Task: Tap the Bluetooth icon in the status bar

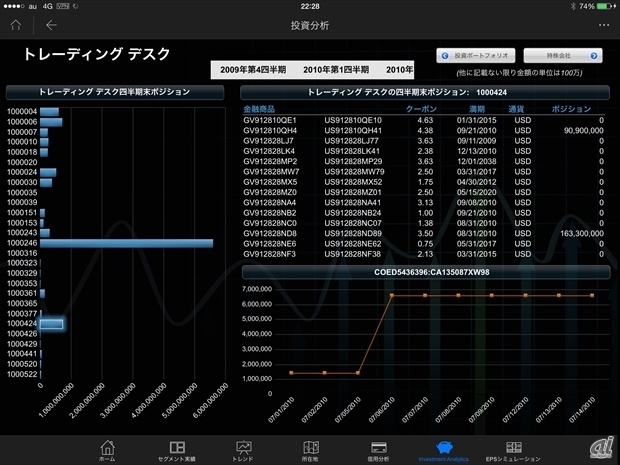Action: [x=573, y=6]
